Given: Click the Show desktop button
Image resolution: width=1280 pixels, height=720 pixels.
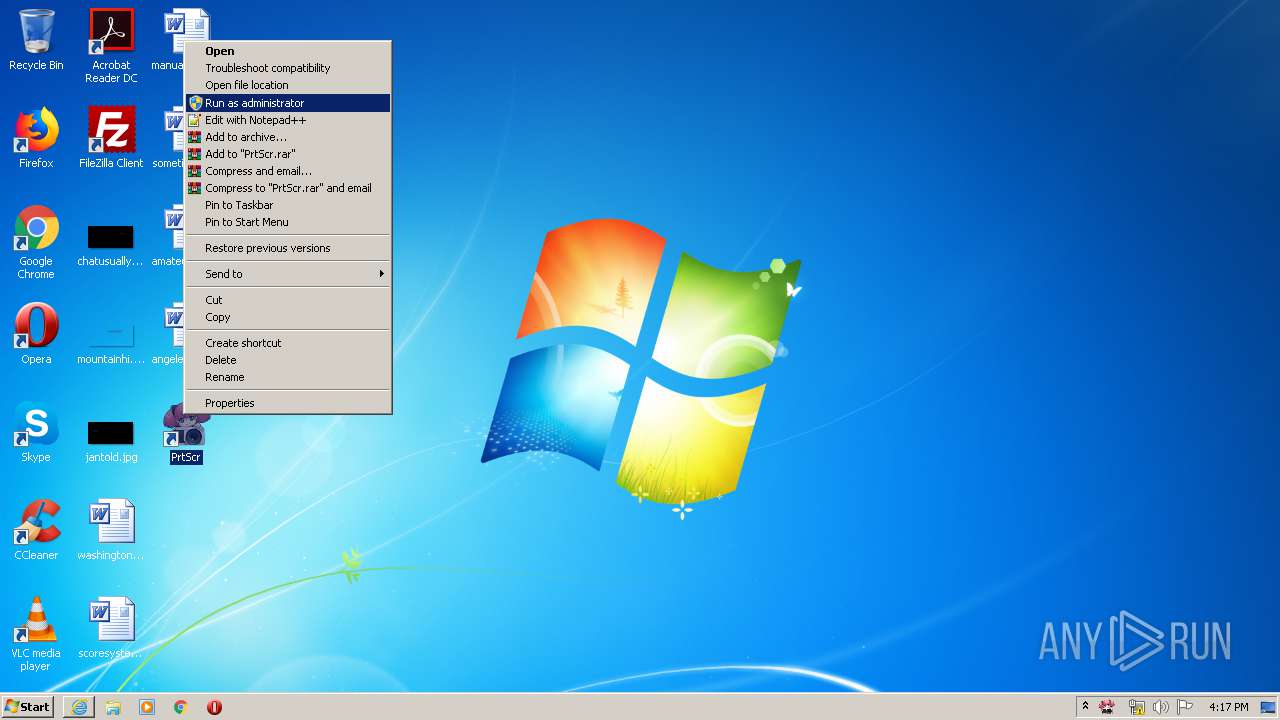Looking at the screenshot, I should coord(1268,707).
